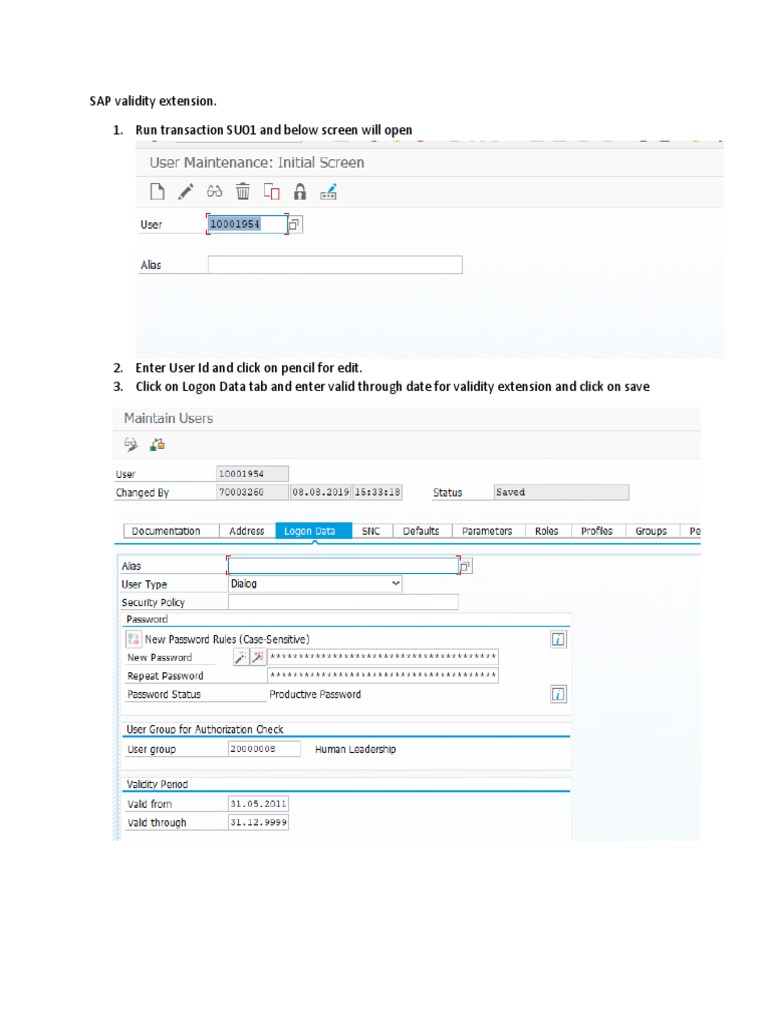Viewport: 768px width, 1024px height.
Task: Select the Logon Data tab
Action: pyautogui.click(x=313, y=531)
